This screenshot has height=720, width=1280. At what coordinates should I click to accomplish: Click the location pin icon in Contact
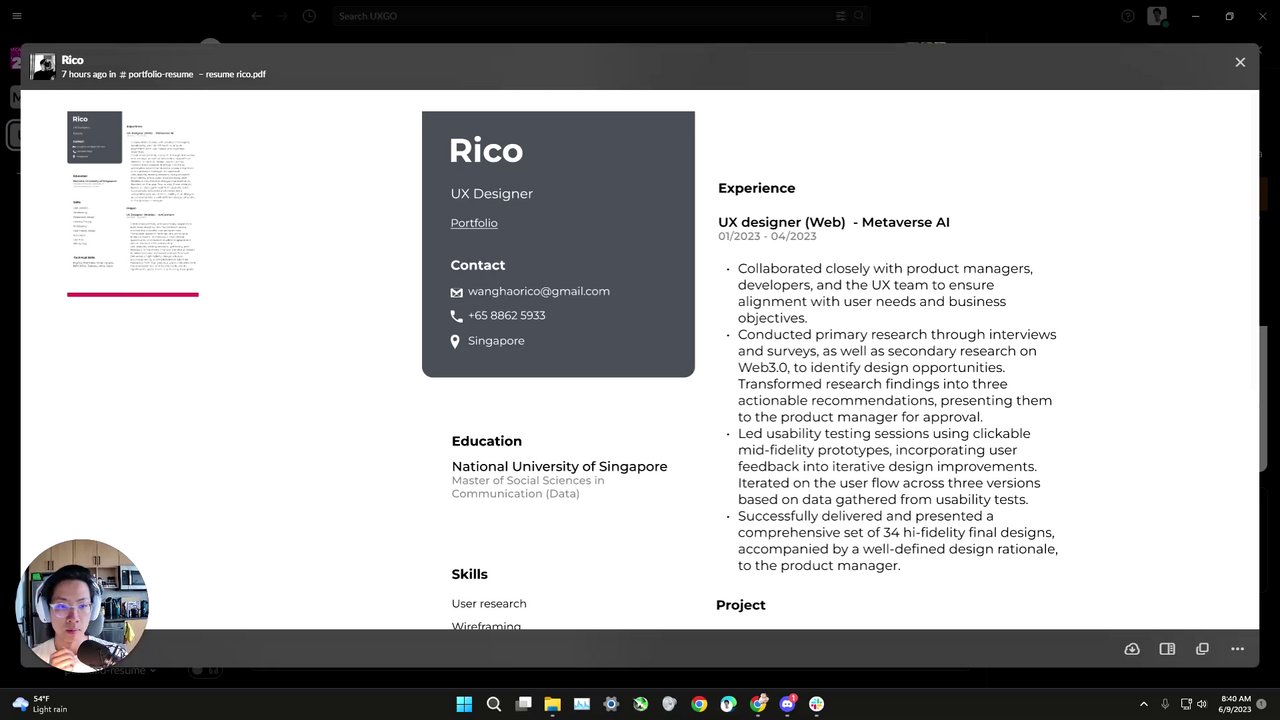click(455, 342)
